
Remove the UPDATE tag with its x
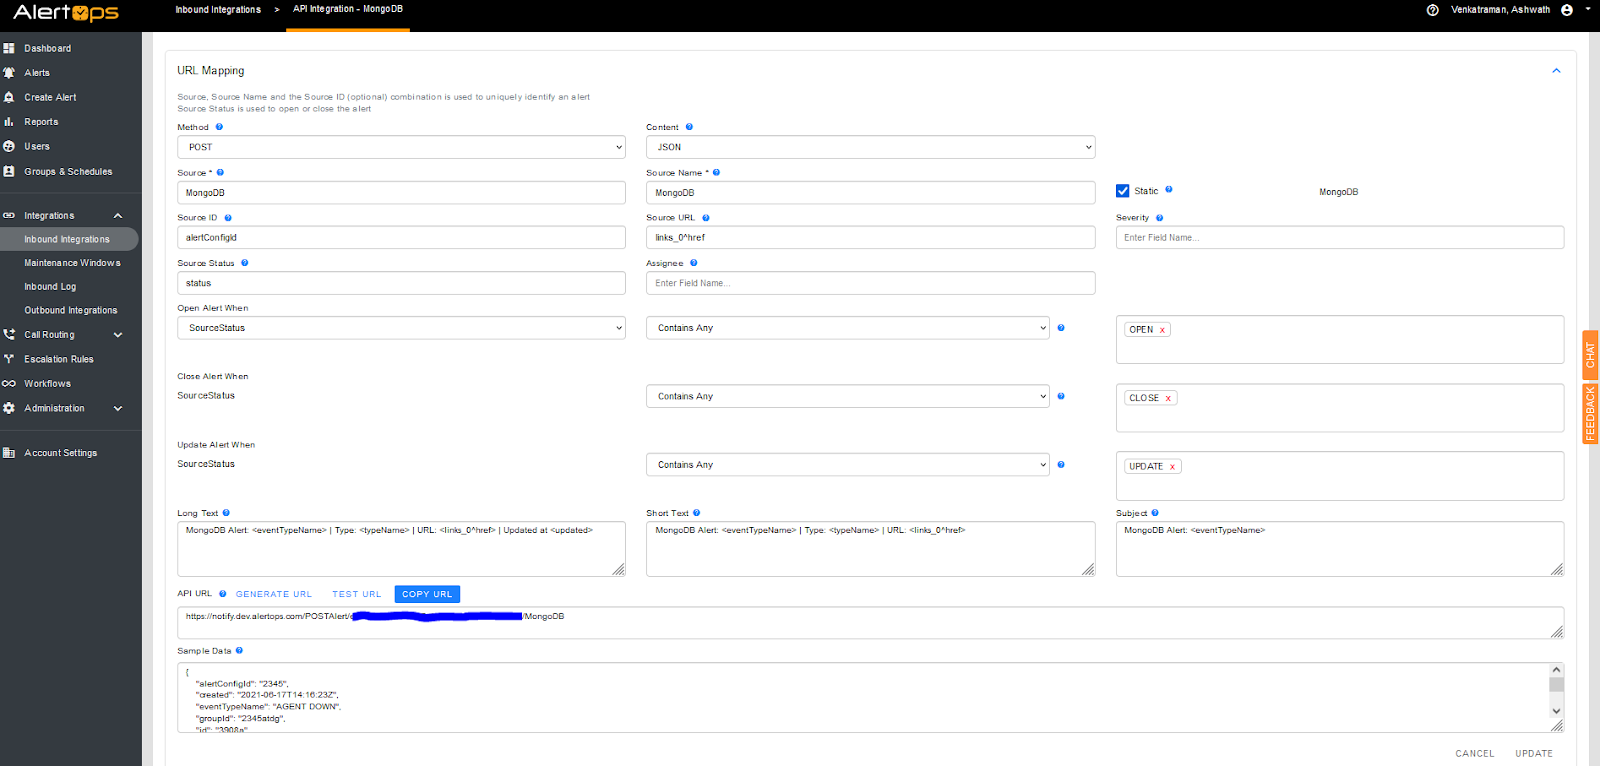[1172, 467]
